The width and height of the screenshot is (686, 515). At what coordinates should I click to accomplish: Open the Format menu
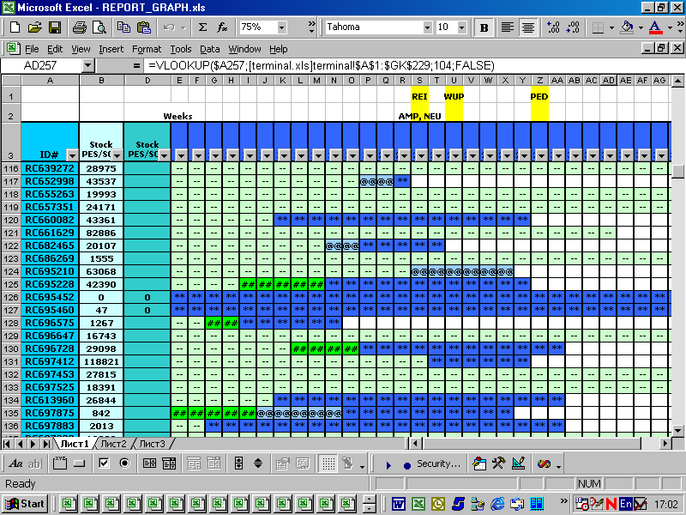point(147,49)
